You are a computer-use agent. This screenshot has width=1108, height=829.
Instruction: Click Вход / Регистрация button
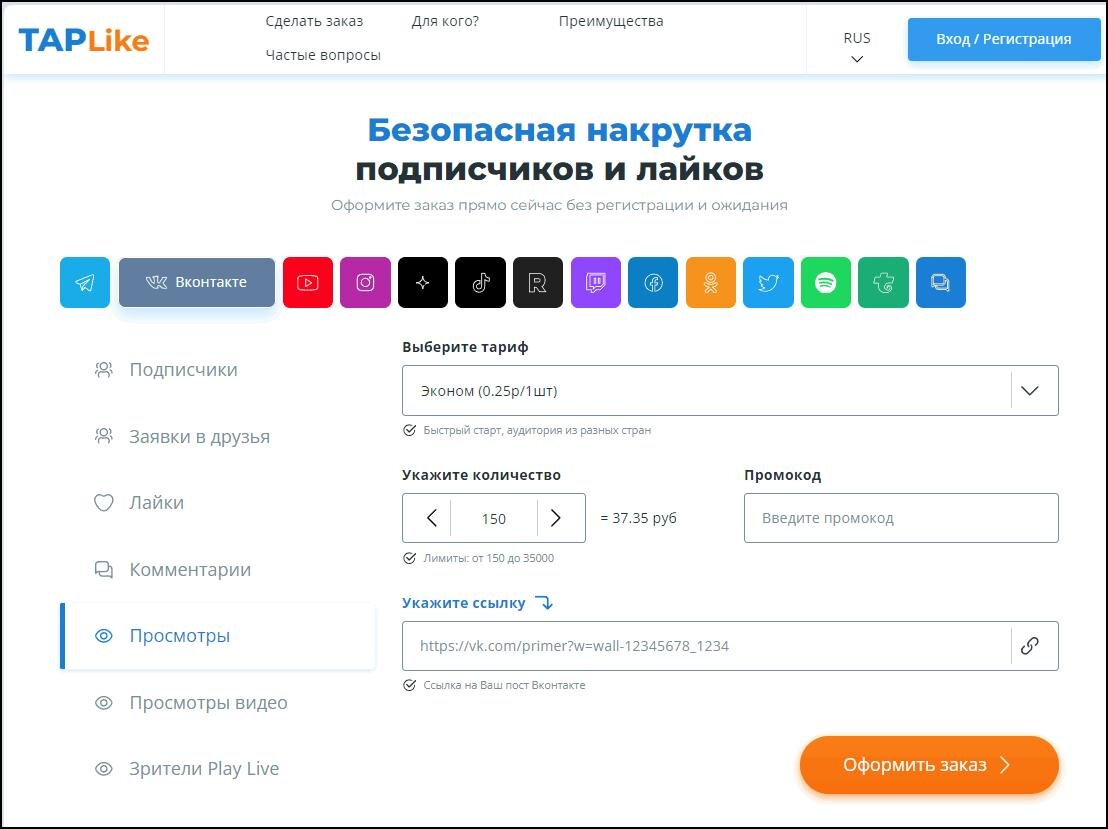coord(1003,40)
